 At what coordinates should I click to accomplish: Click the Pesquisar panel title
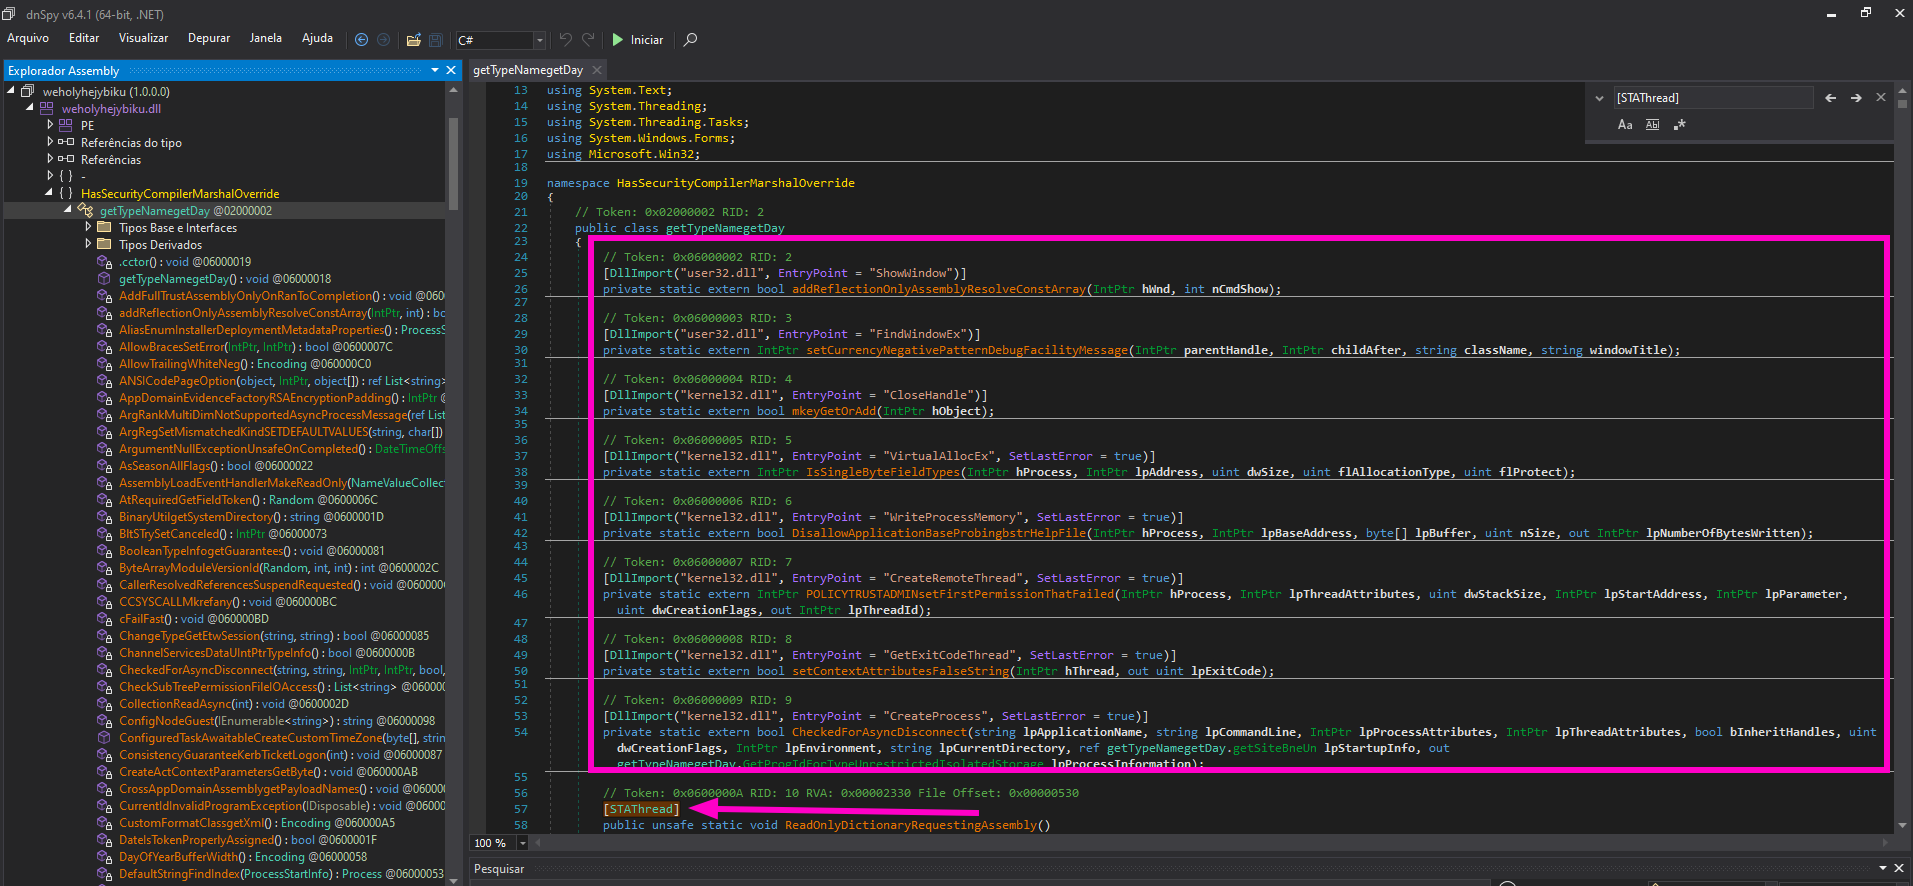(499, 869)
